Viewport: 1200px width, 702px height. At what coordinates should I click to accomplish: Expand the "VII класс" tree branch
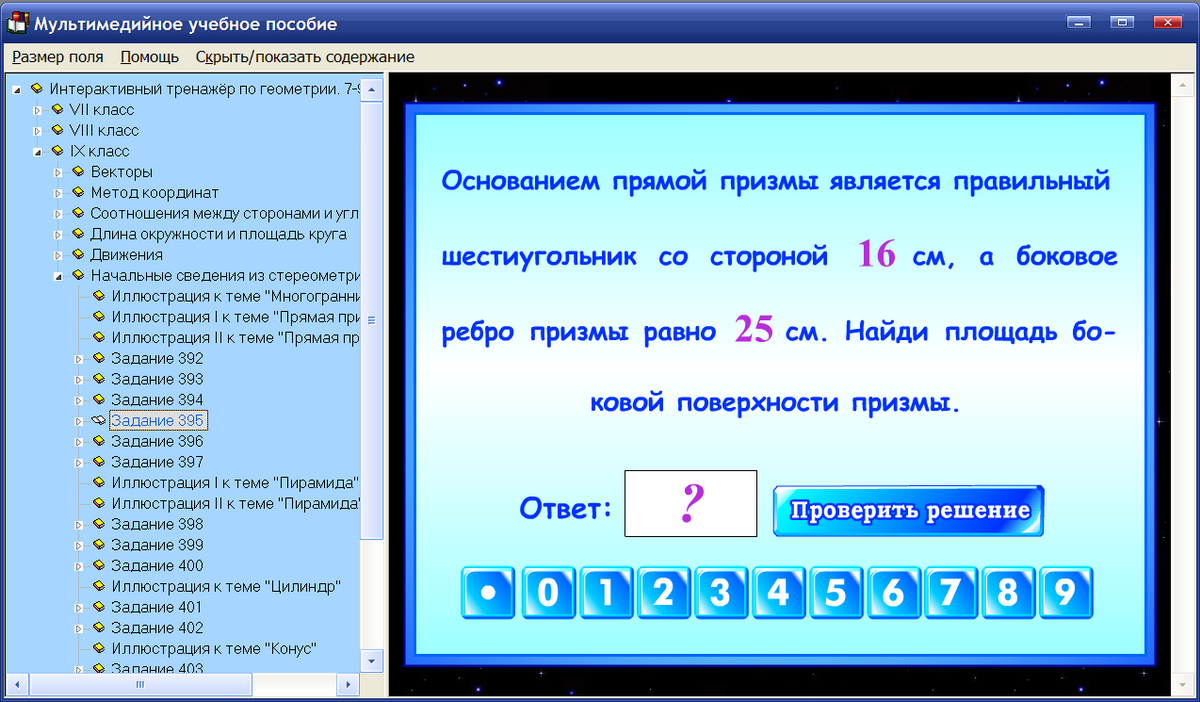[36, 109]
